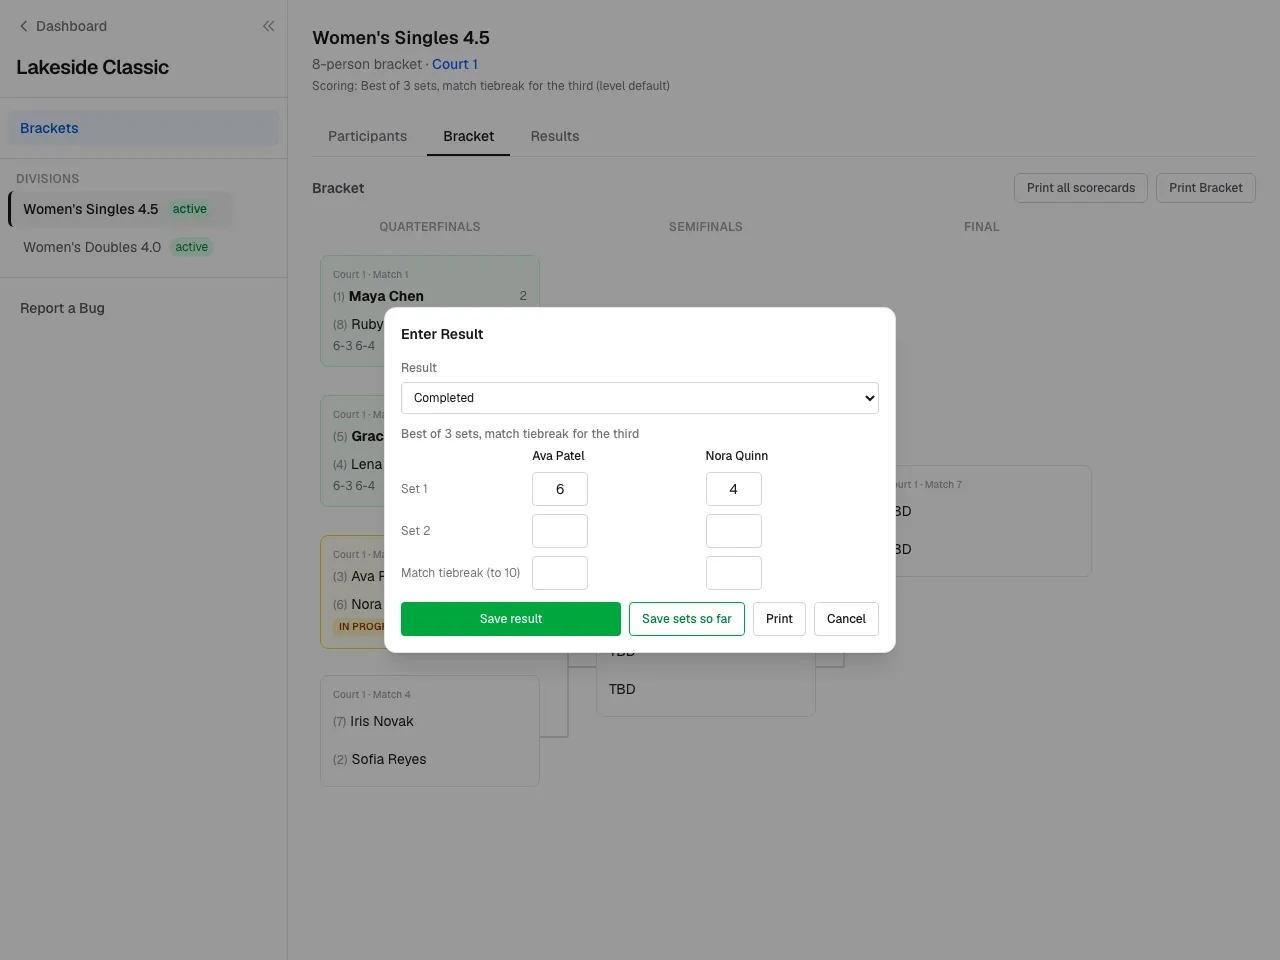
Task: Focus Ava Patel's Set 2 score field
Action: pos(560,531)
